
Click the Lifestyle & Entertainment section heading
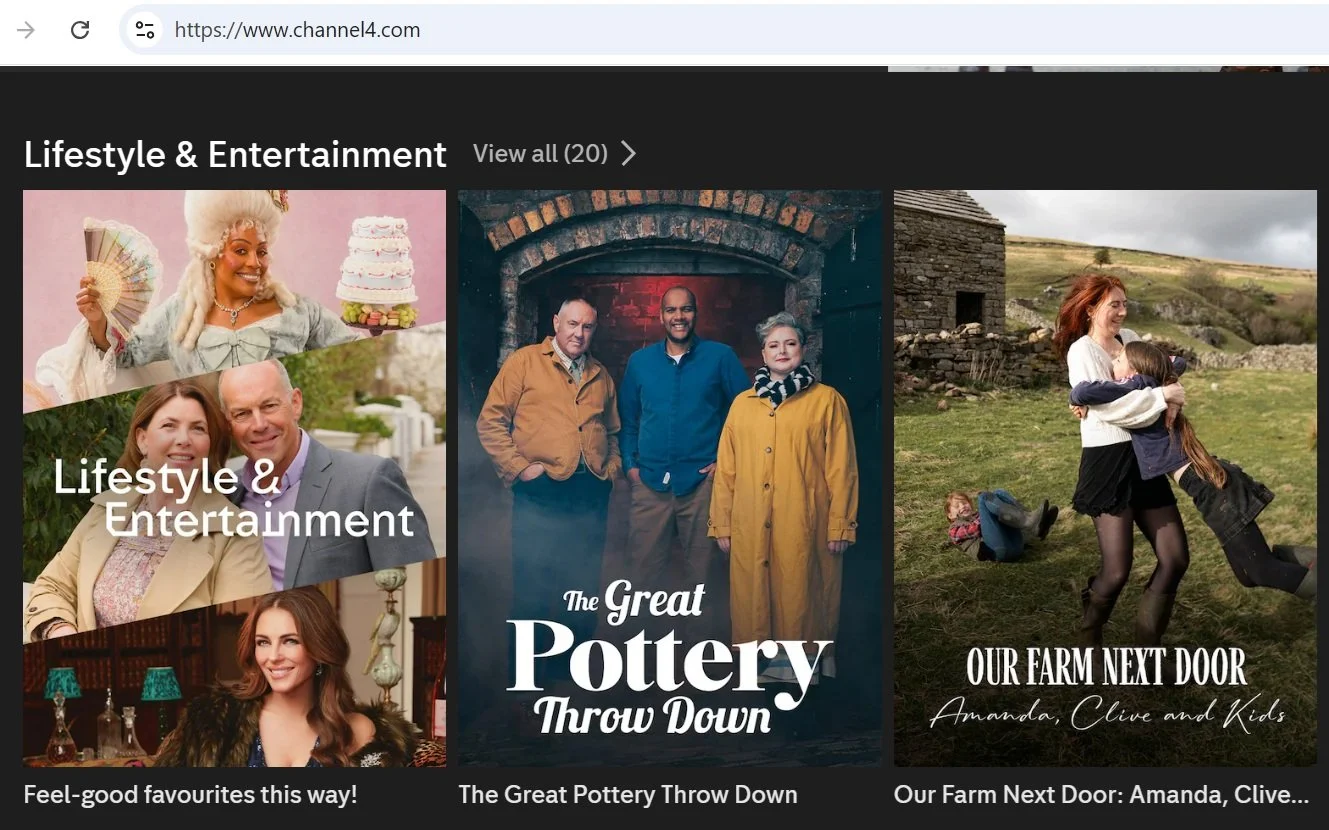click(x=235, y=154)
